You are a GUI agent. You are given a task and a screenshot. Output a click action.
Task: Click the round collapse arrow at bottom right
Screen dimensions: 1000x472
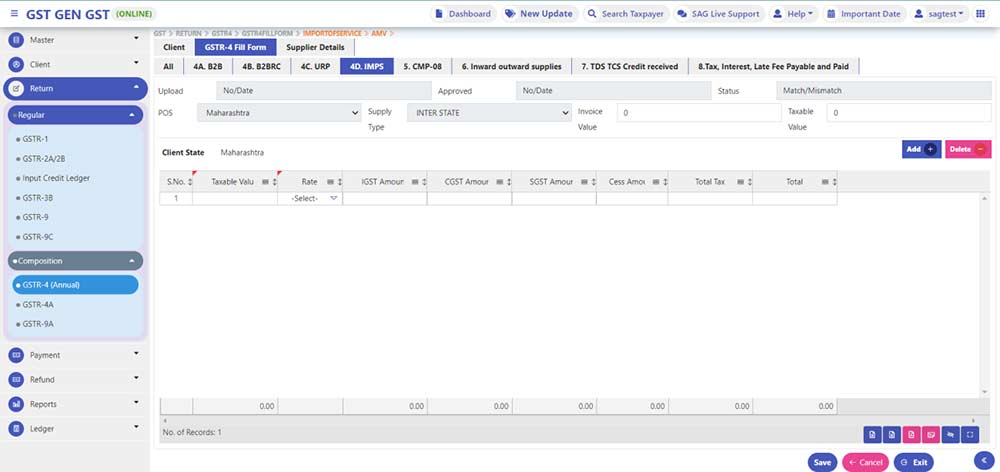(982, 458)
